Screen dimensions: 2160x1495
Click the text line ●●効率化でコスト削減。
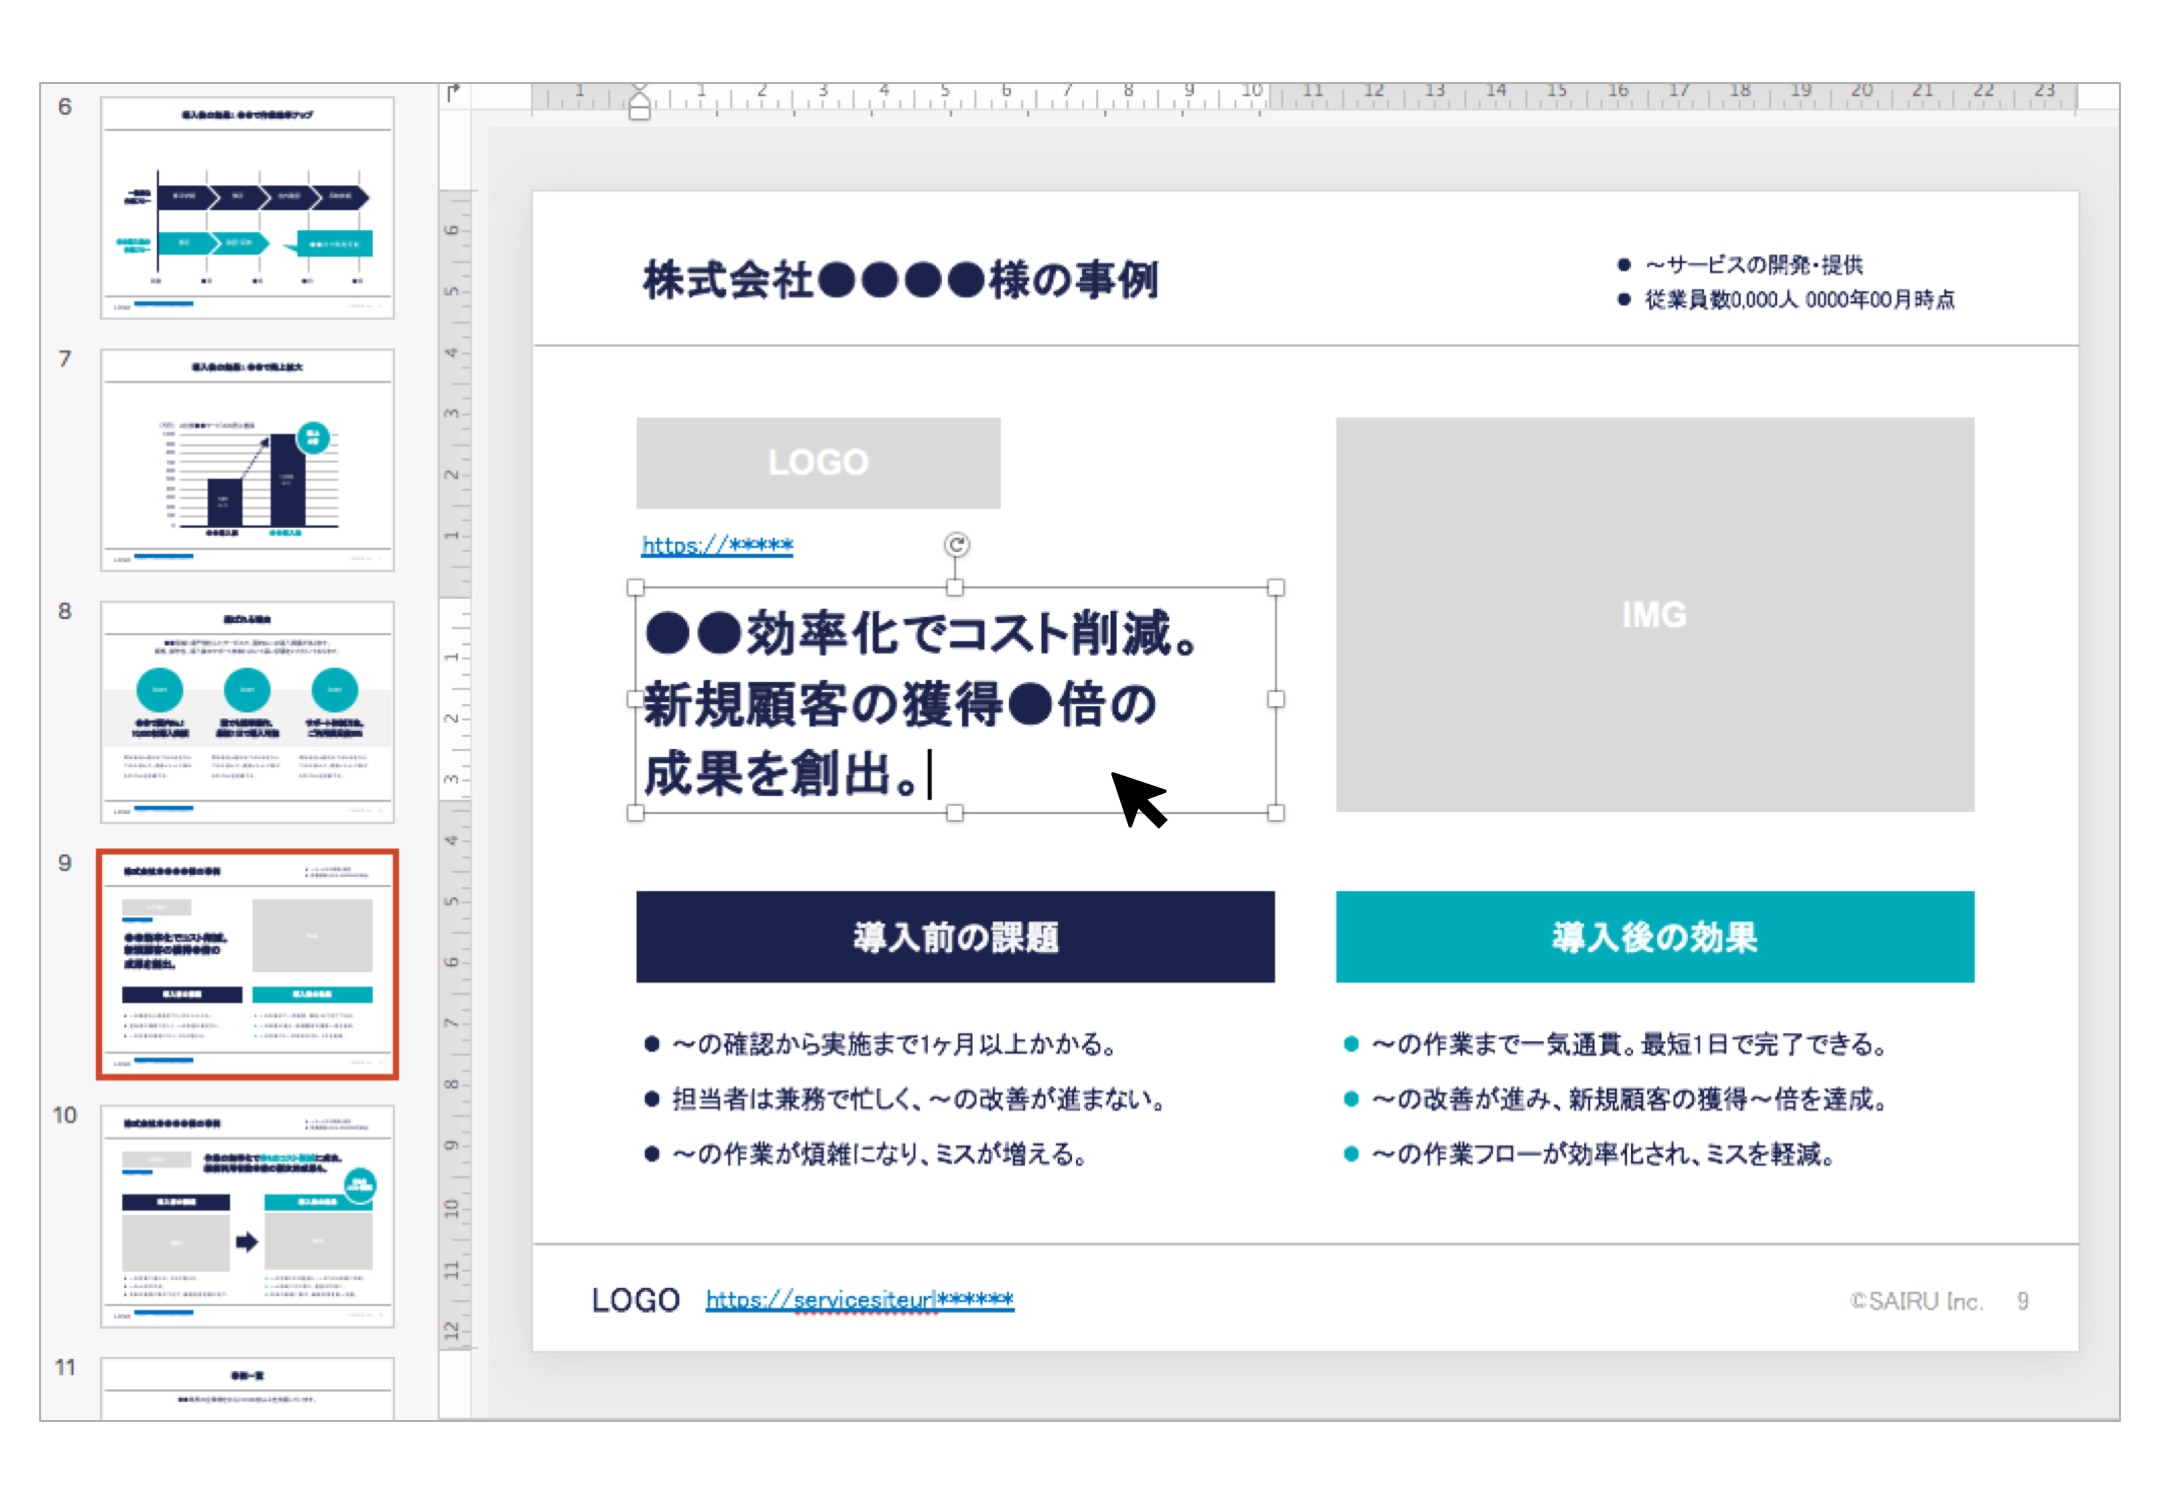(921, 634)
